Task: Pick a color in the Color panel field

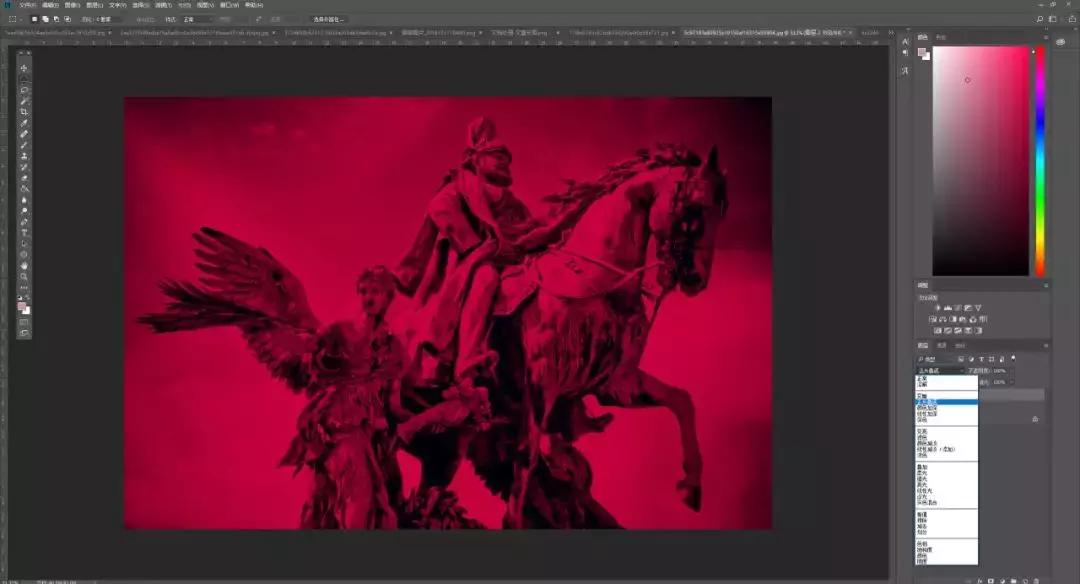Action: point(980,161)
